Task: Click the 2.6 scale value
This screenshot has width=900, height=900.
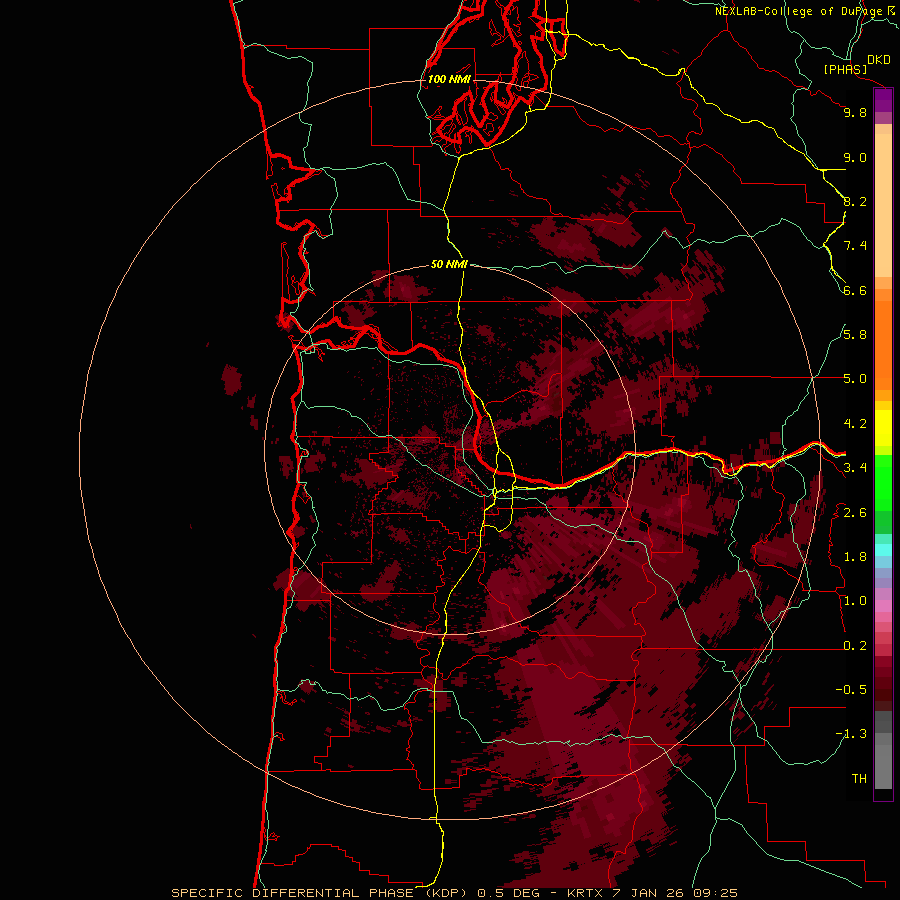Action: click(855, 513)
